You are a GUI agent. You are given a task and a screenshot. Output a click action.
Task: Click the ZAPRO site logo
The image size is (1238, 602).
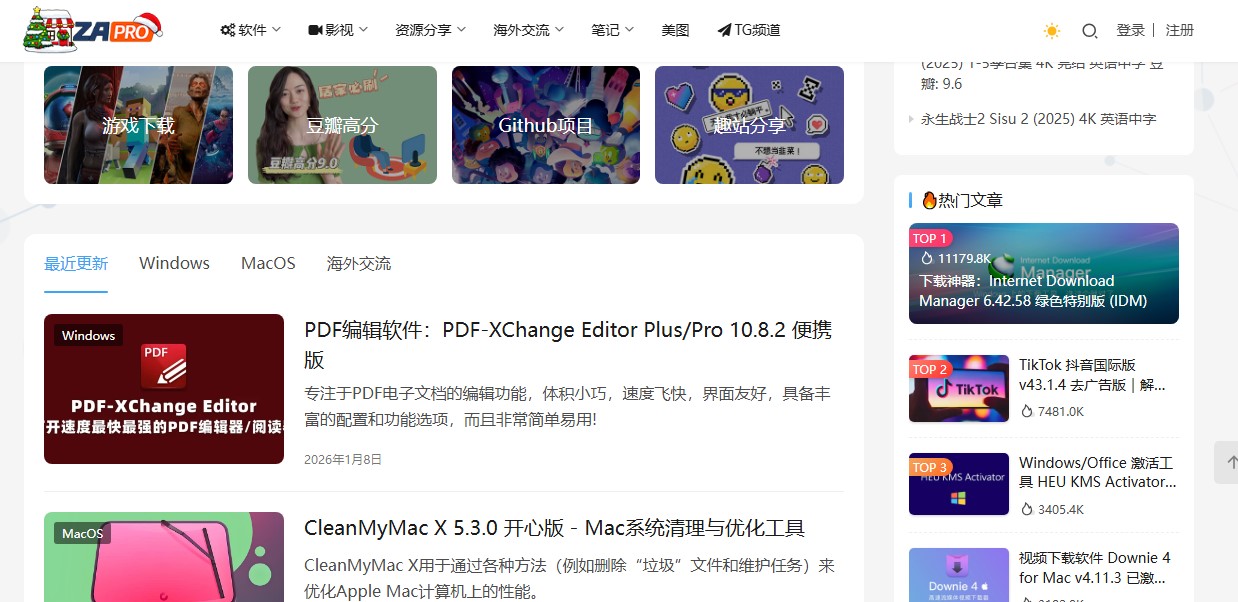[x=92, y=30]
